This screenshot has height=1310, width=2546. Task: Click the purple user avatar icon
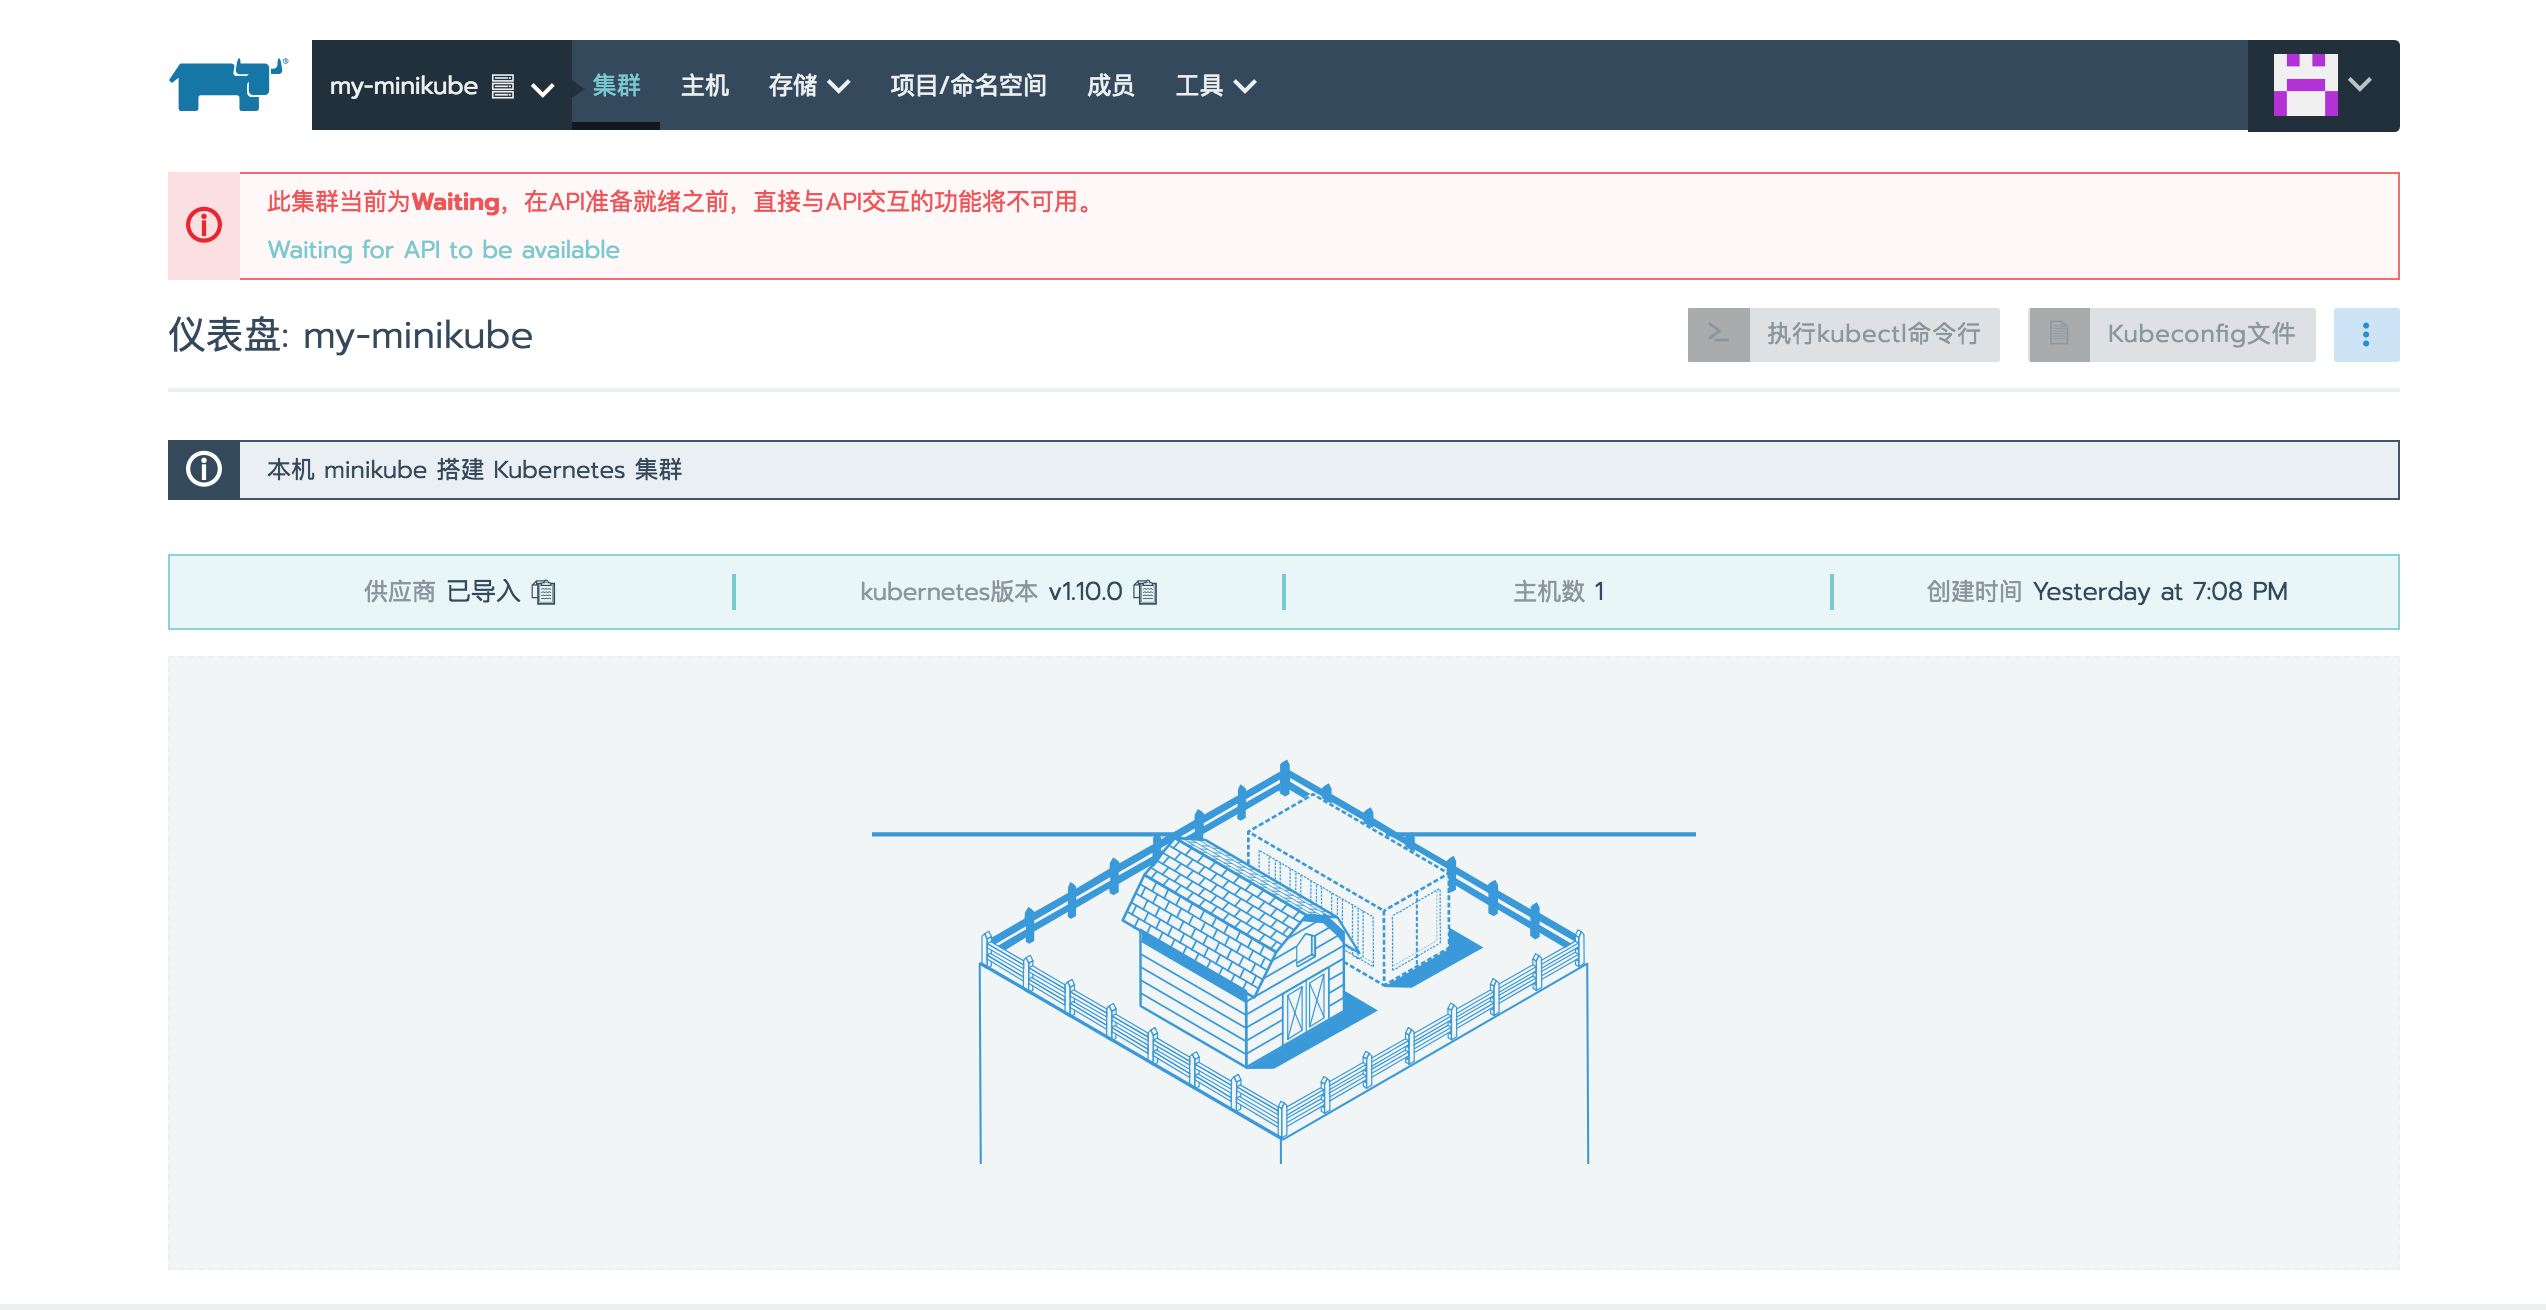(x=2305, y=85)
